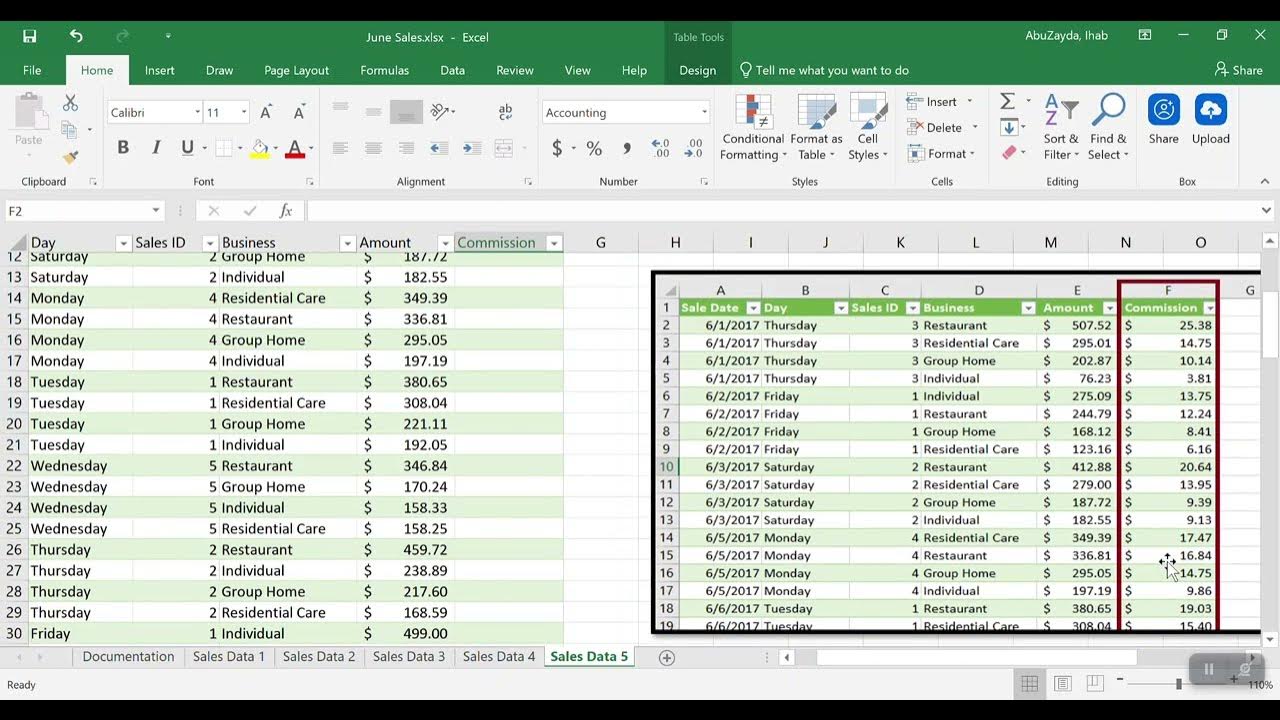Apply the red font color
The image size is (1280, 720).
(x=295, y=148)
